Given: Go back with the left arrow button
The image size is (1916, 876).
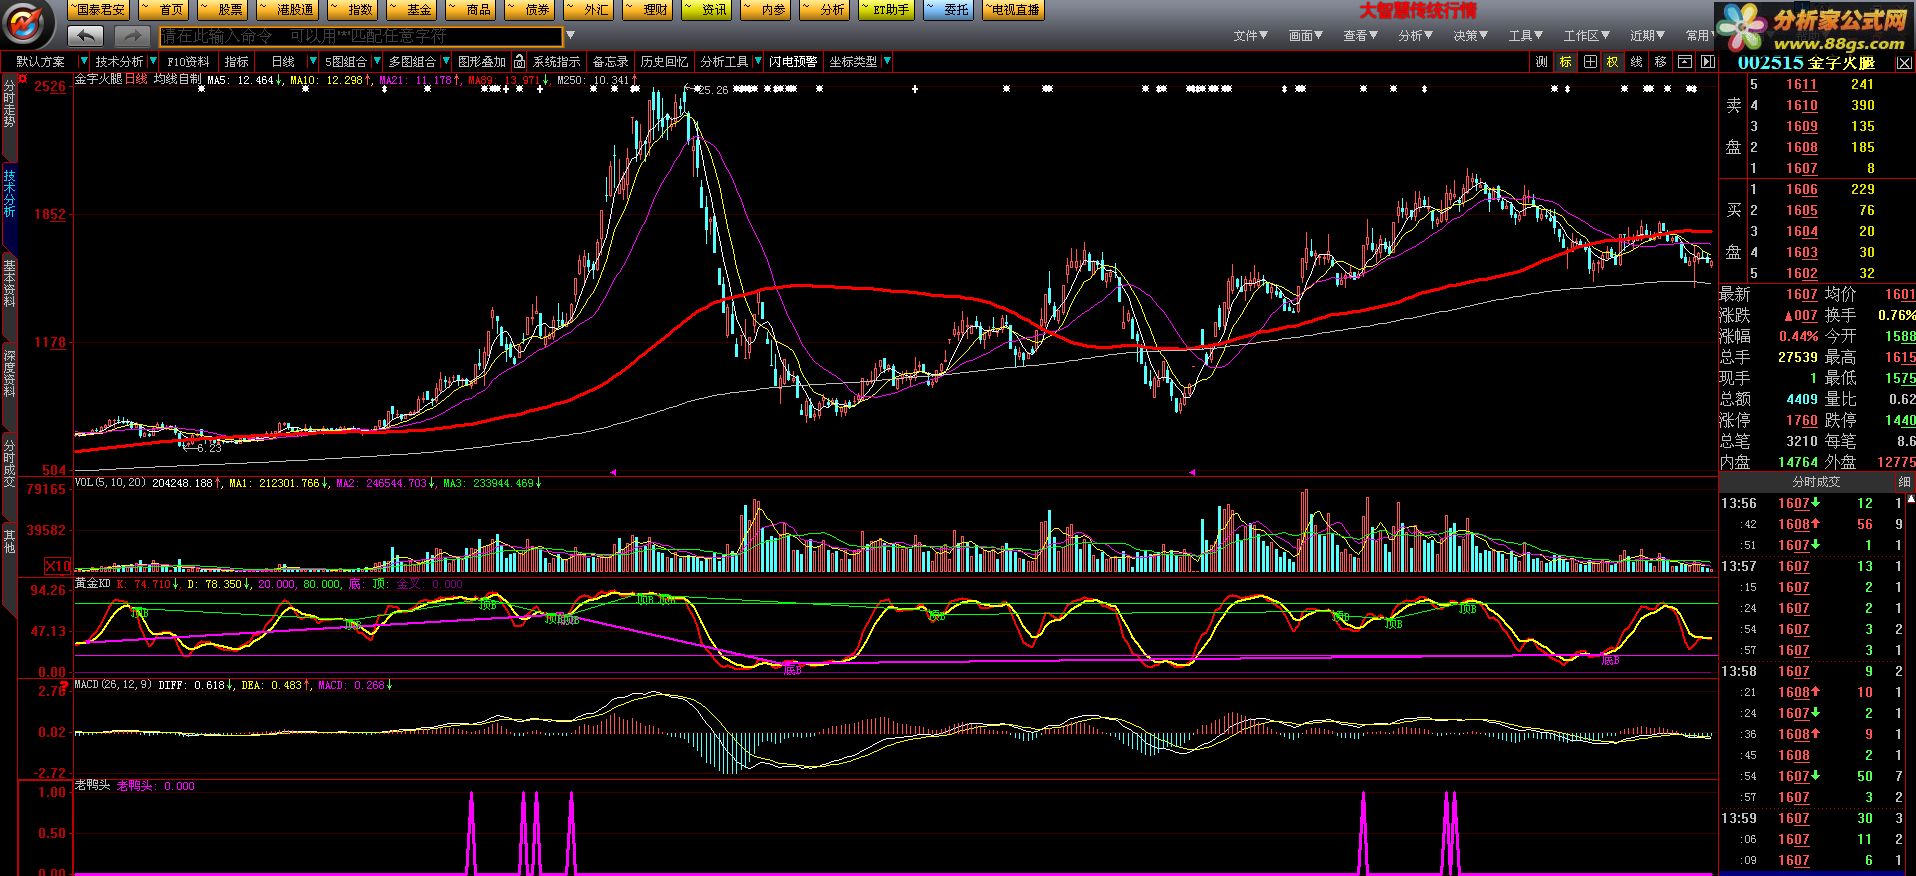Looking at the screenshot, I should pos(86,36).
